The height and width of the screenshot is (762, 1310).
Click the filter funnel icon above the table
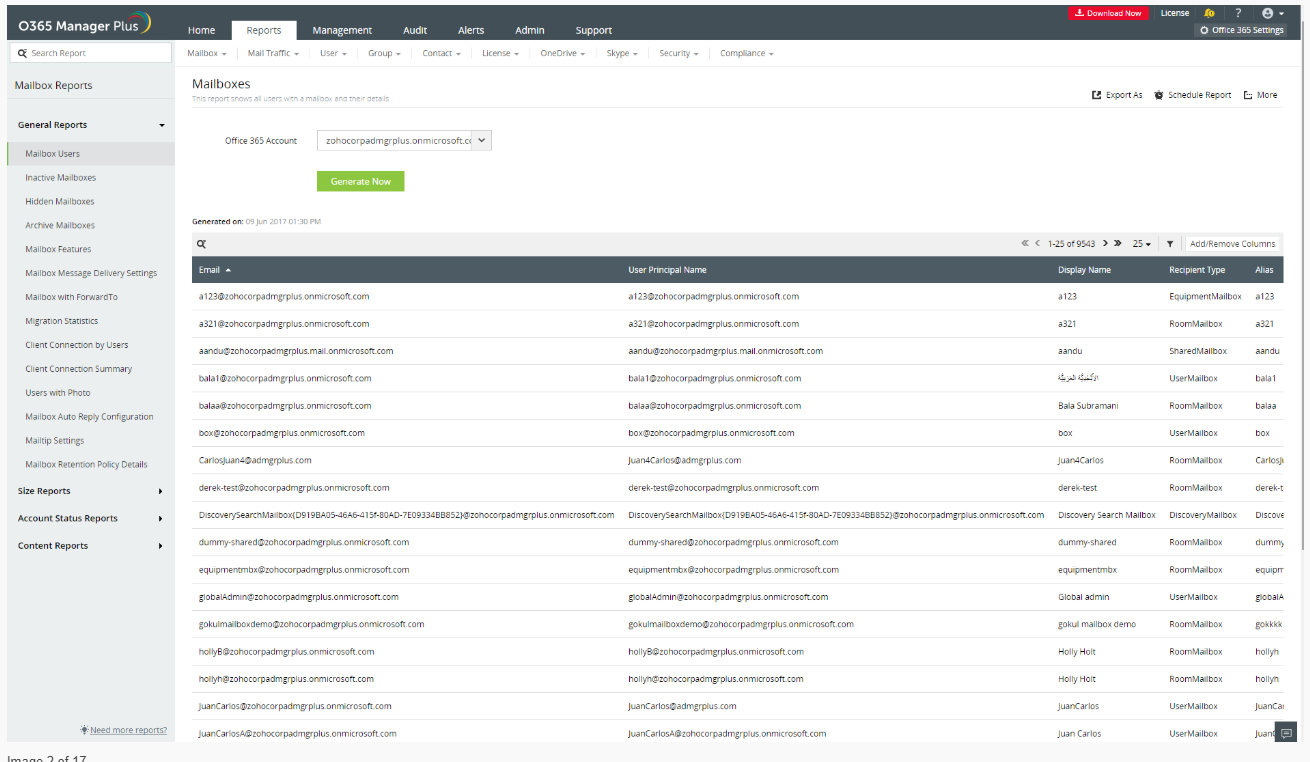[x=1170, y=243]
